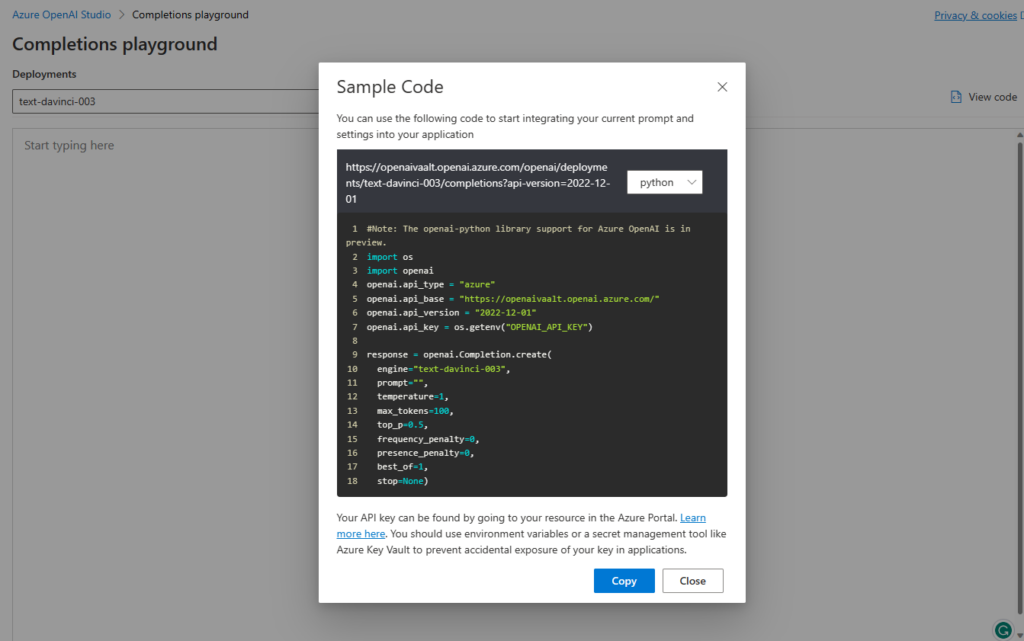1024x641 pixels.
Task: Click the View code icon
Action: 956,97
